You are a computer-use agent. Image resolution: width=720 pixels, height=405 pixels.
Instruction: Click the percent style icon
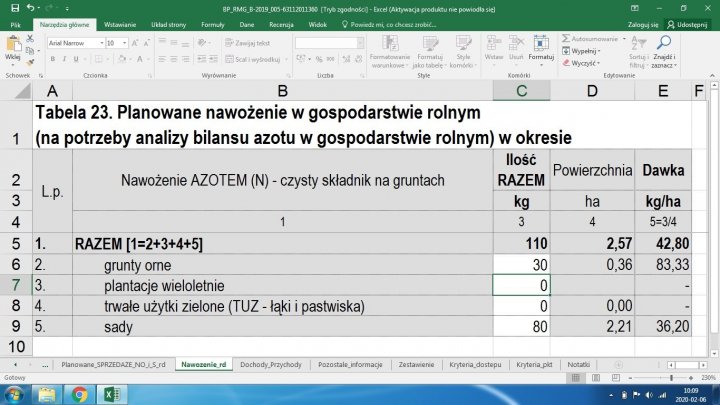click(319, 59)
